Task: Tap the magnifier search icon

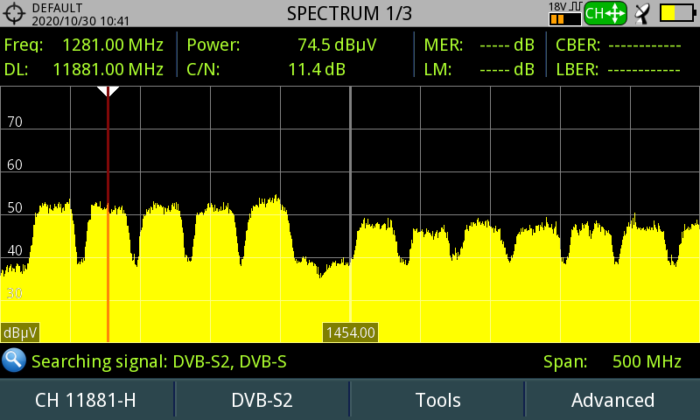Action: click(x=14, y=360)
